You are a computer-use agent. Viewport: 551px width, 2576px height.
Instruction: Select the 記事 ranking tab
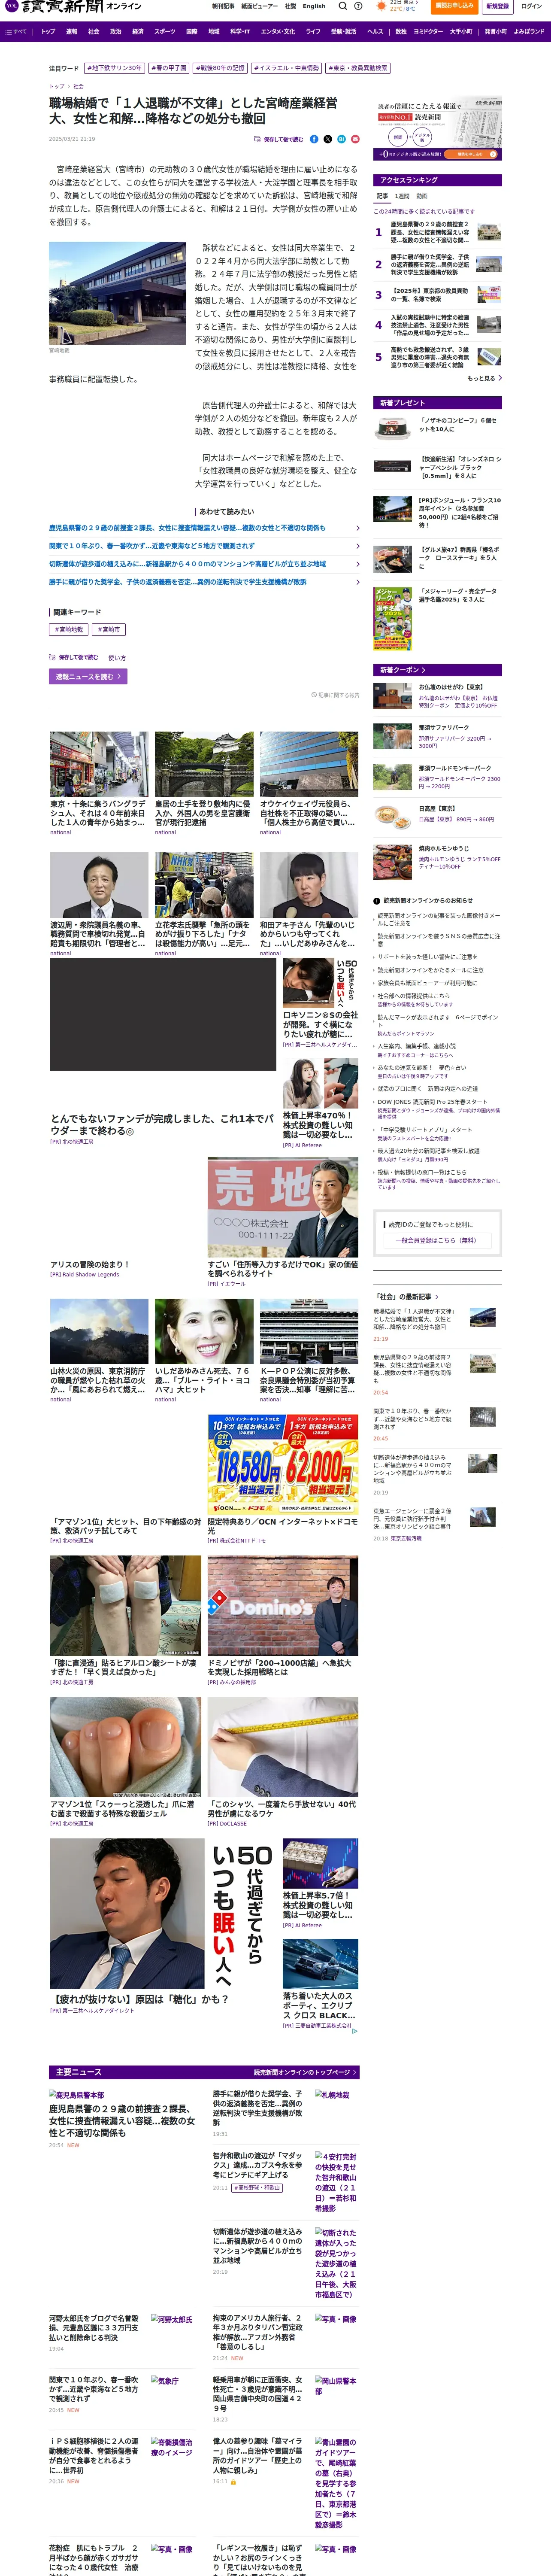click(382, 196)
